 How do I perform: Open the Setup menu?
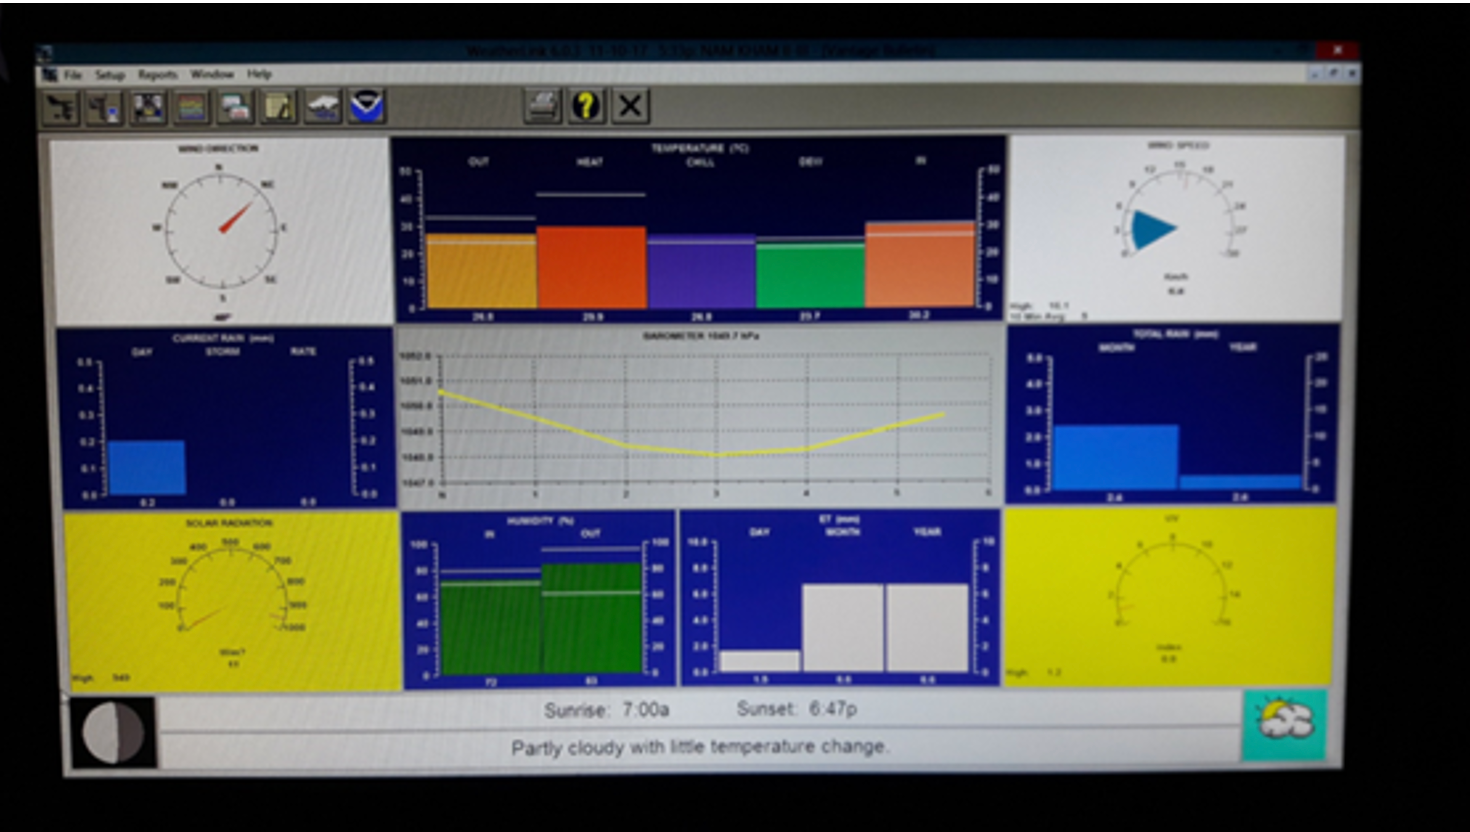pos(110,75)
